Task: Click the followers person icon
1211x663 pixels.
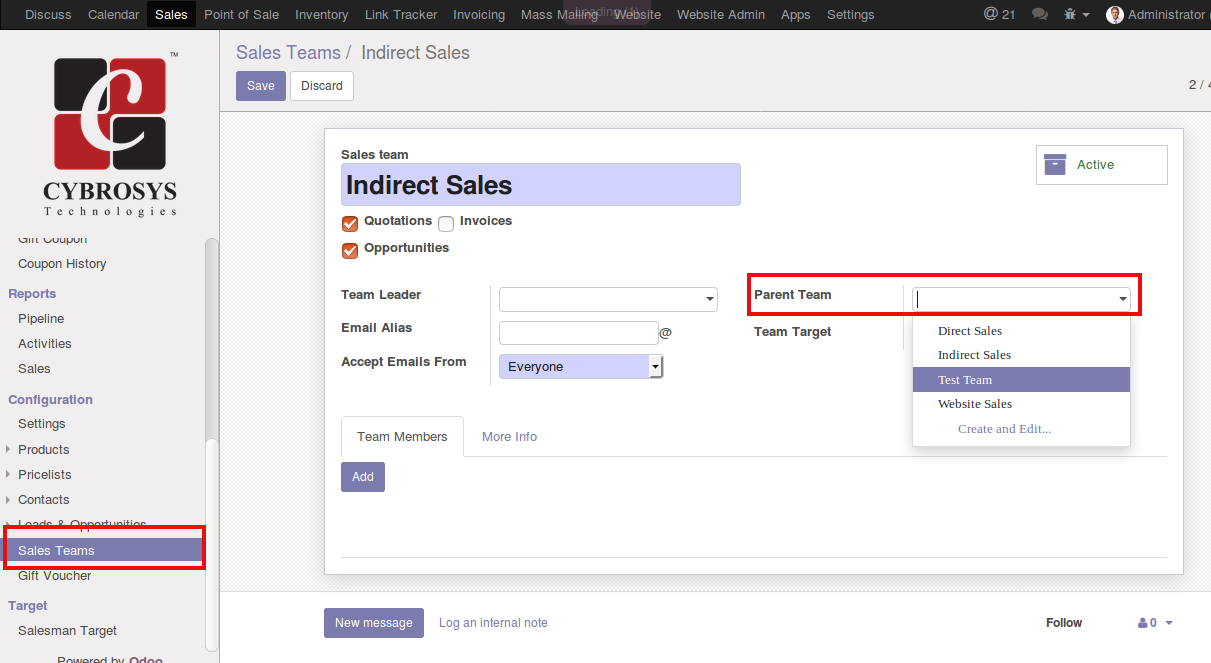Action: click(1143, 623)
